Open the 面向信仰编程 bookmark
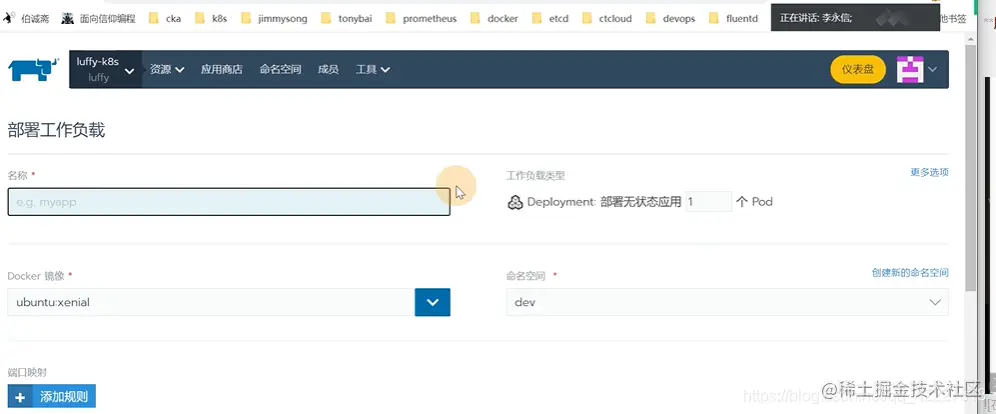The image size is (996, 414). tap(98, 18)
